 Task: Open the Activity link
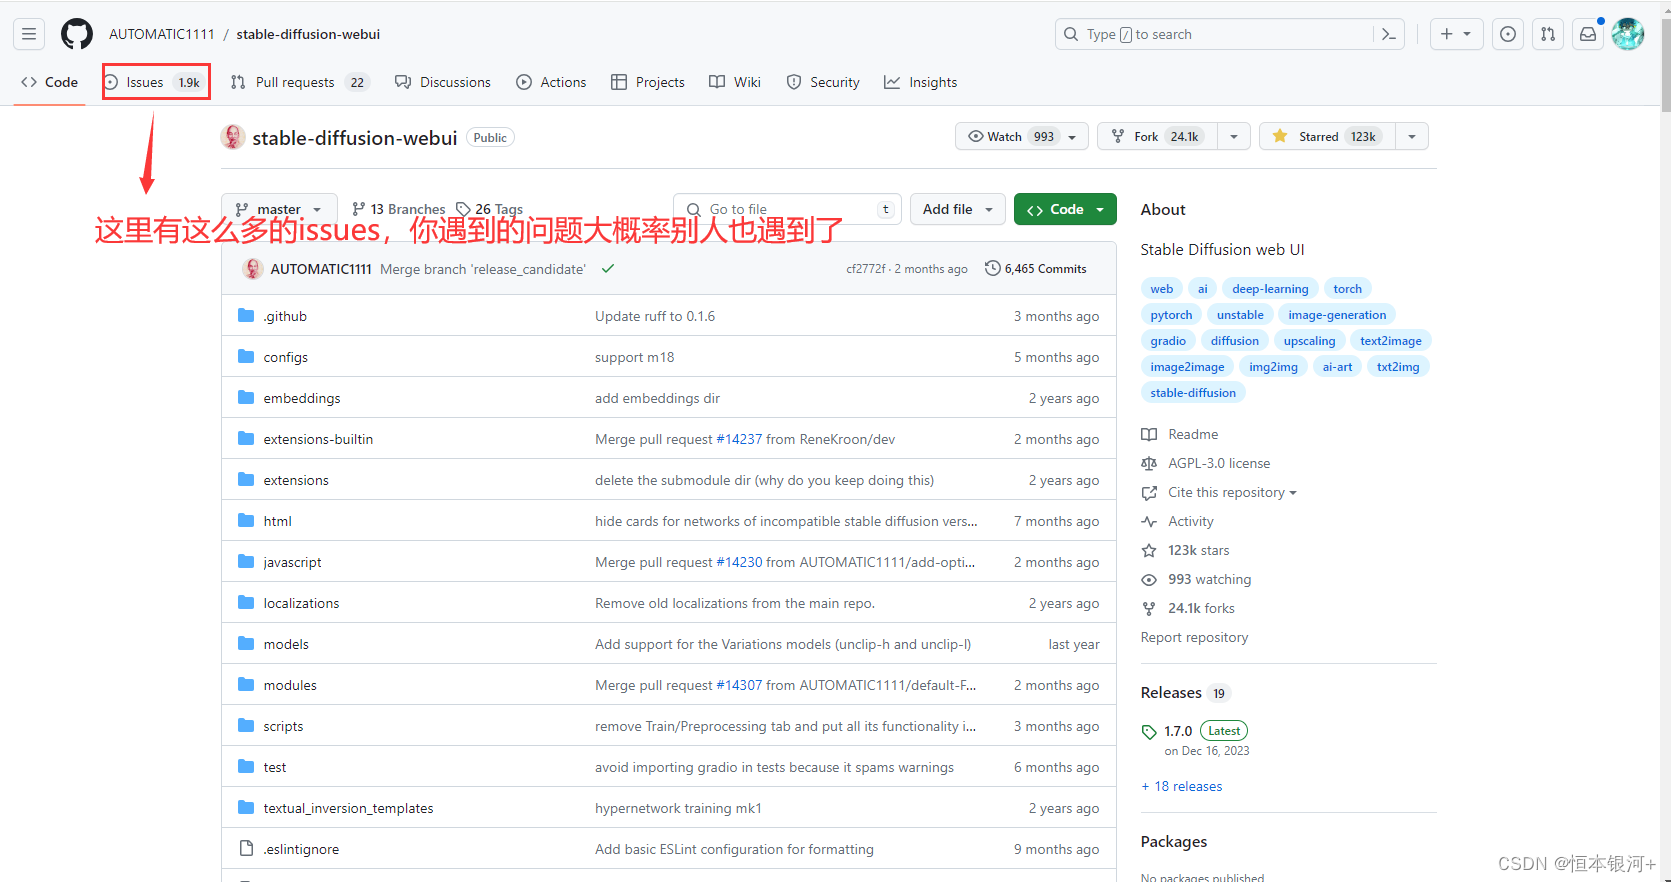[1177, 521]
